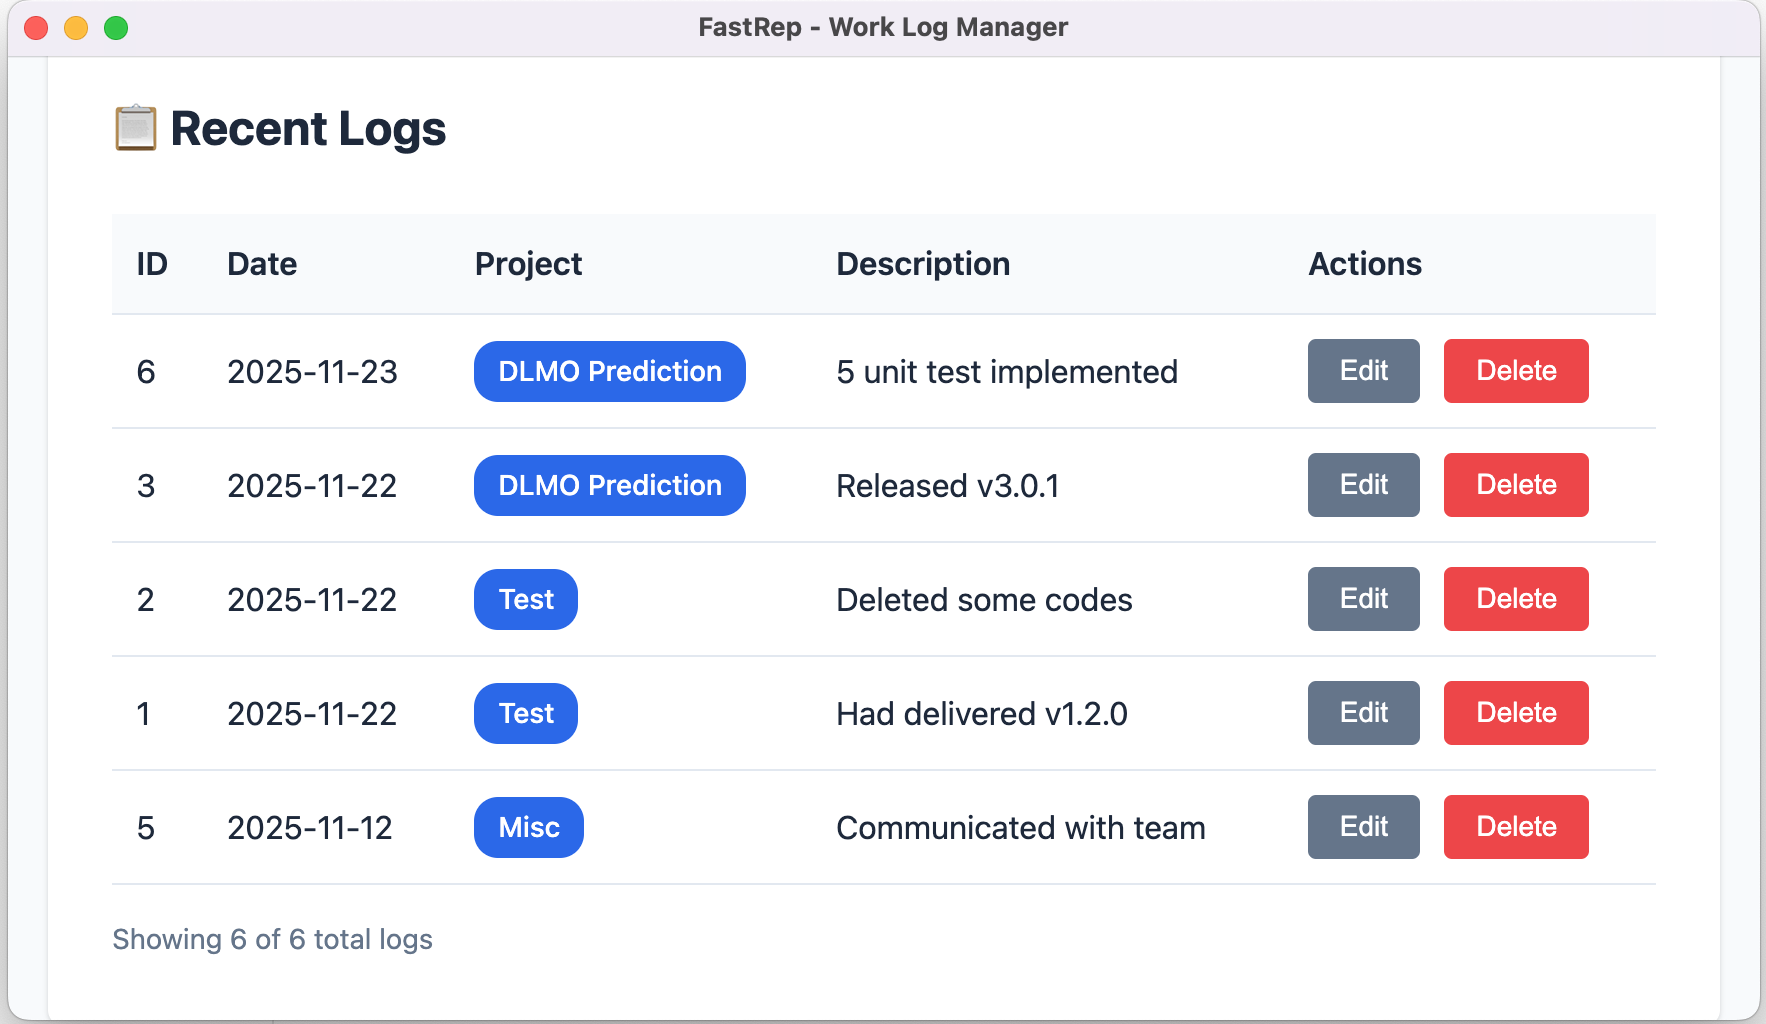1766x1024 pixels.
Task: Click the DLMO Prediction tag on log 3
Action: [609, 486]
